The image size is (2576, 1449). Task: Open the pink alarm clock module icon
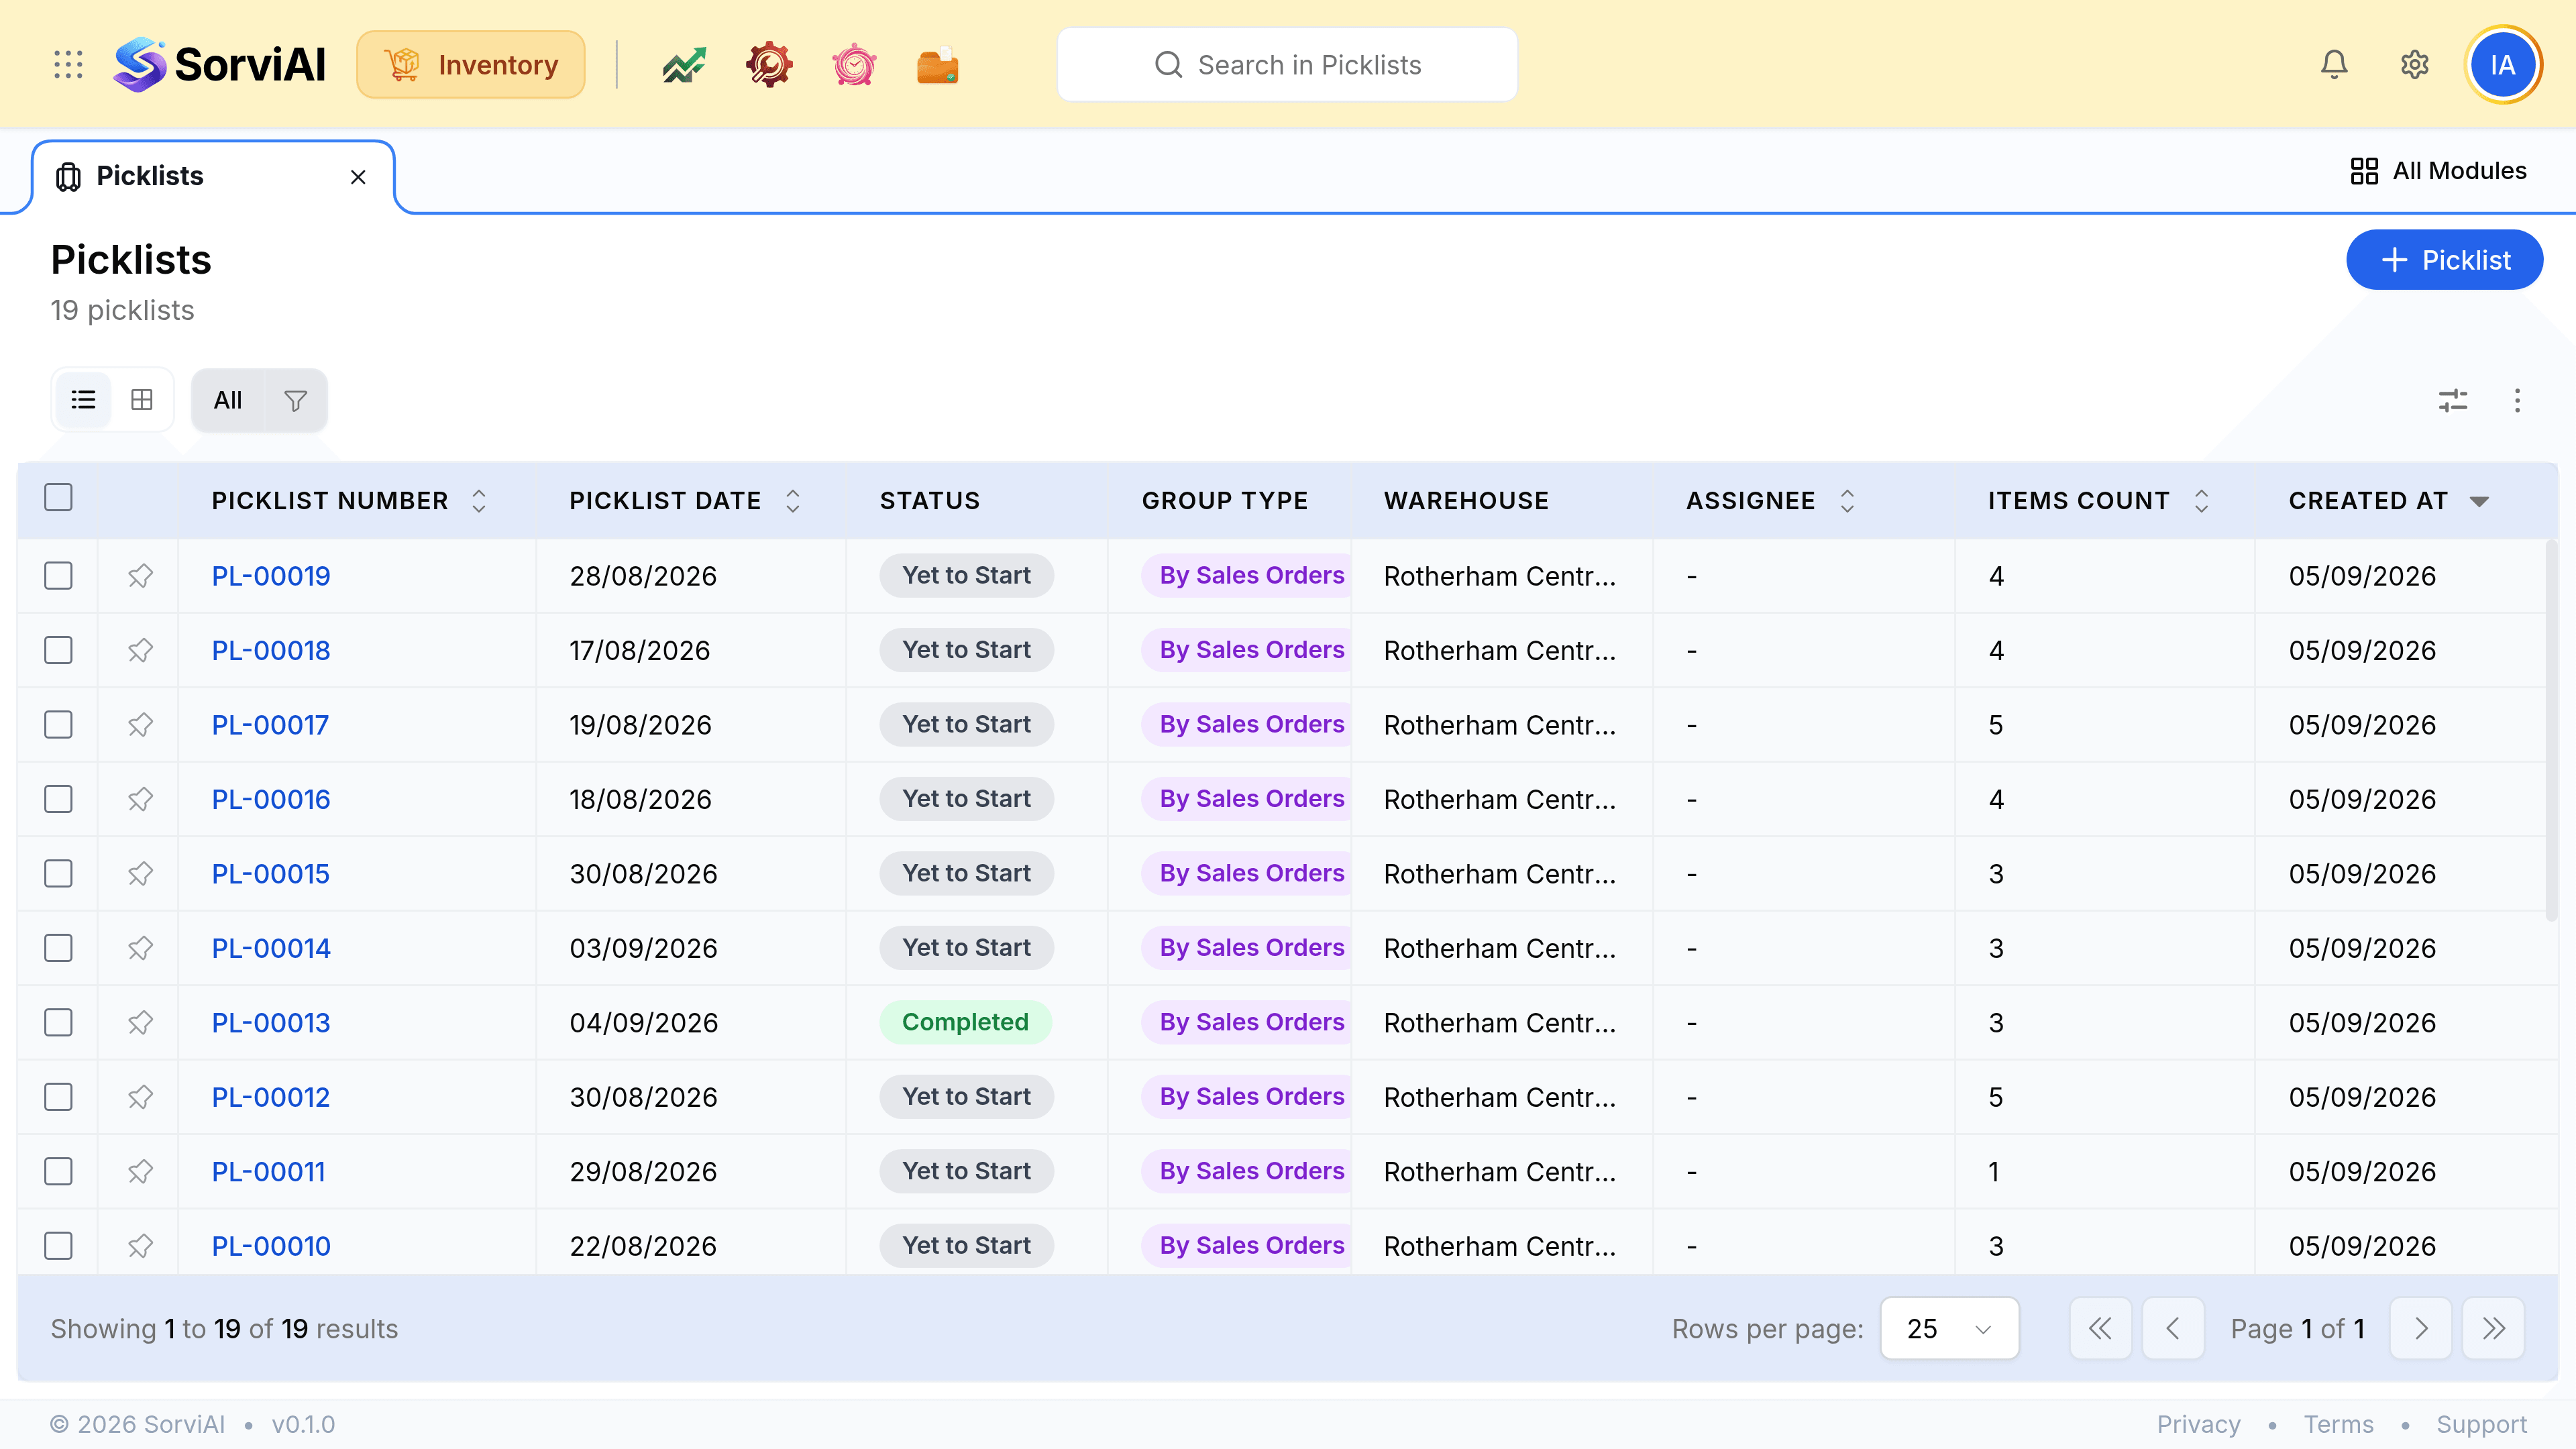[854, 66]
